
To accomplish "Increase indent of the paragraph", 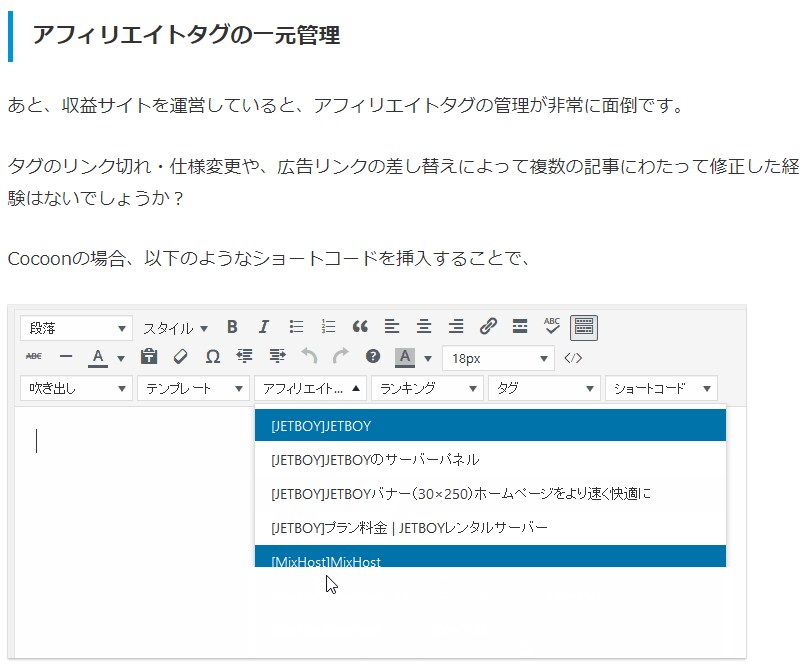I will pos(277,356).
